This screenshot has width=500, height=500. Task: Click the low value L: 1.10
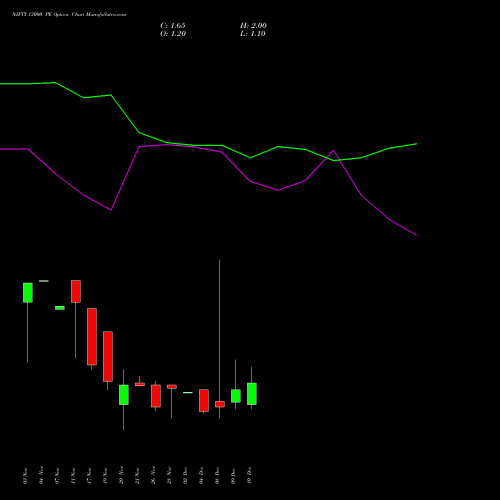[x=253, y=34]
